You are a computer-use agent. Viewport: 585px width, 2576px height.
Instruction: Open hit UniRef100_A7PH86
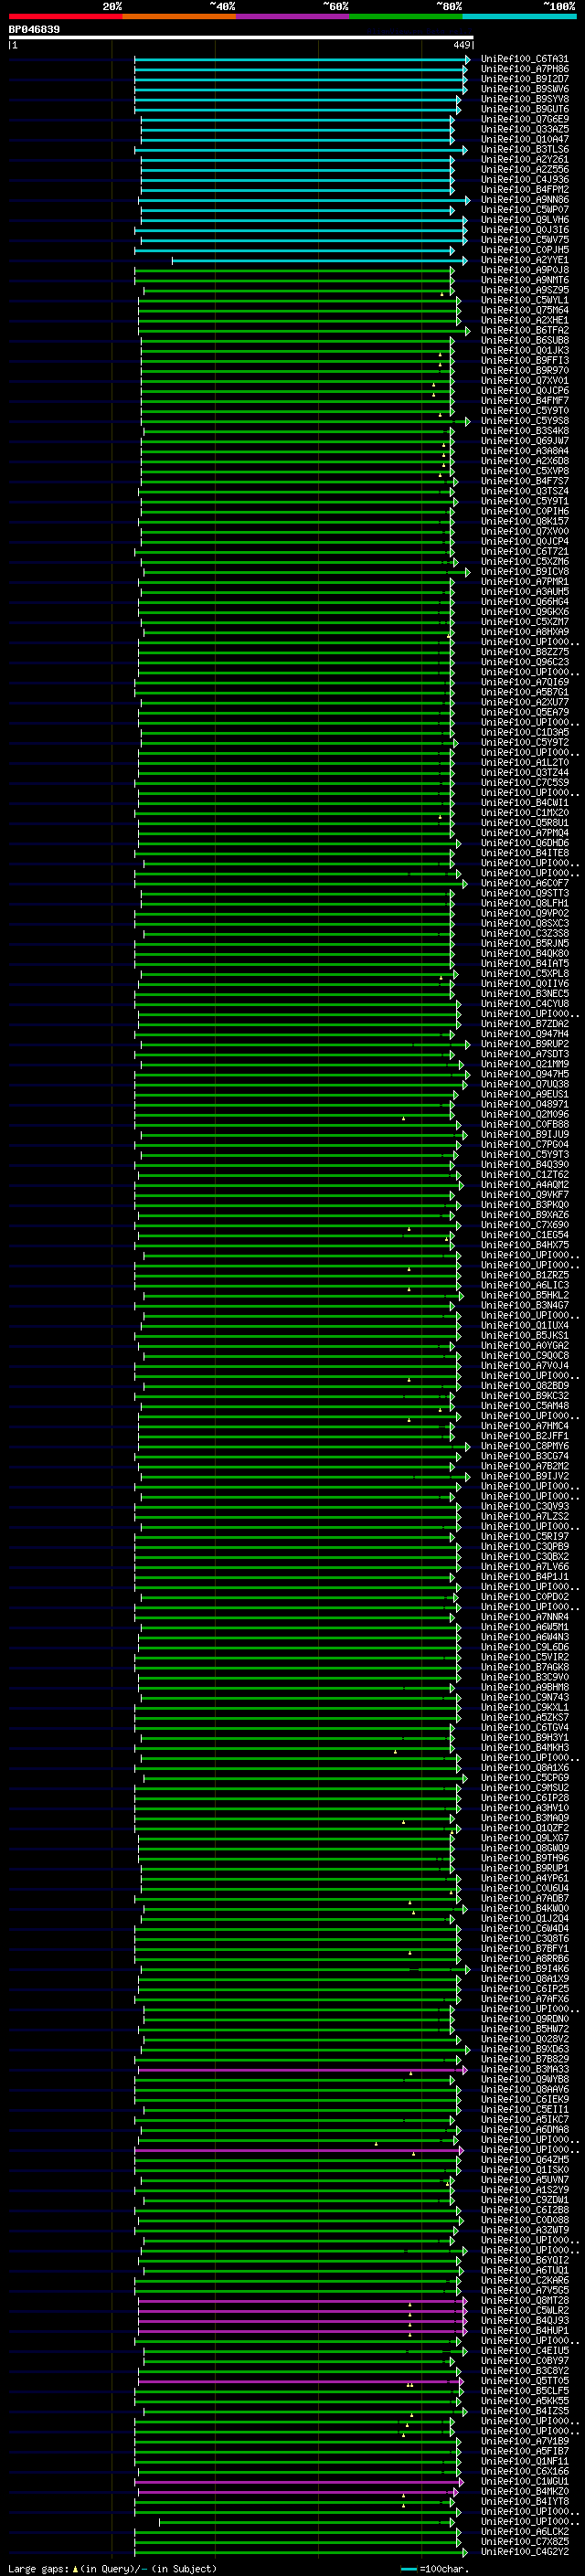[x=524, y=70]
